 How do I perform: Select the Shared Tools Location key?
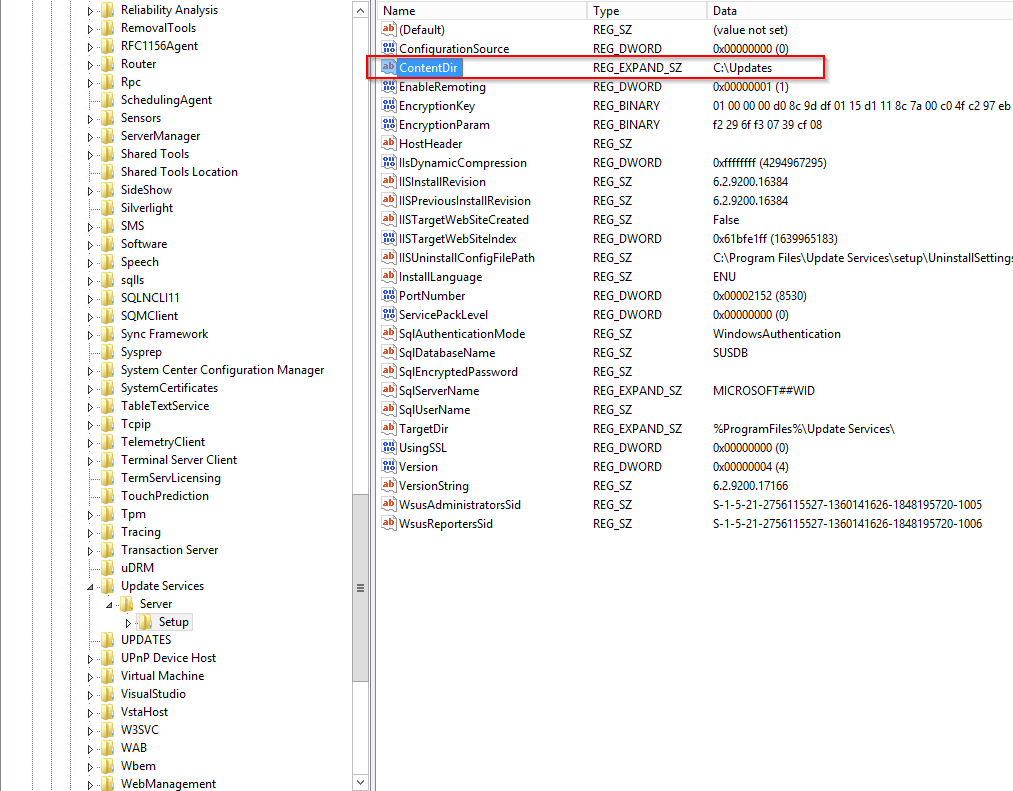tap(179, 172)
